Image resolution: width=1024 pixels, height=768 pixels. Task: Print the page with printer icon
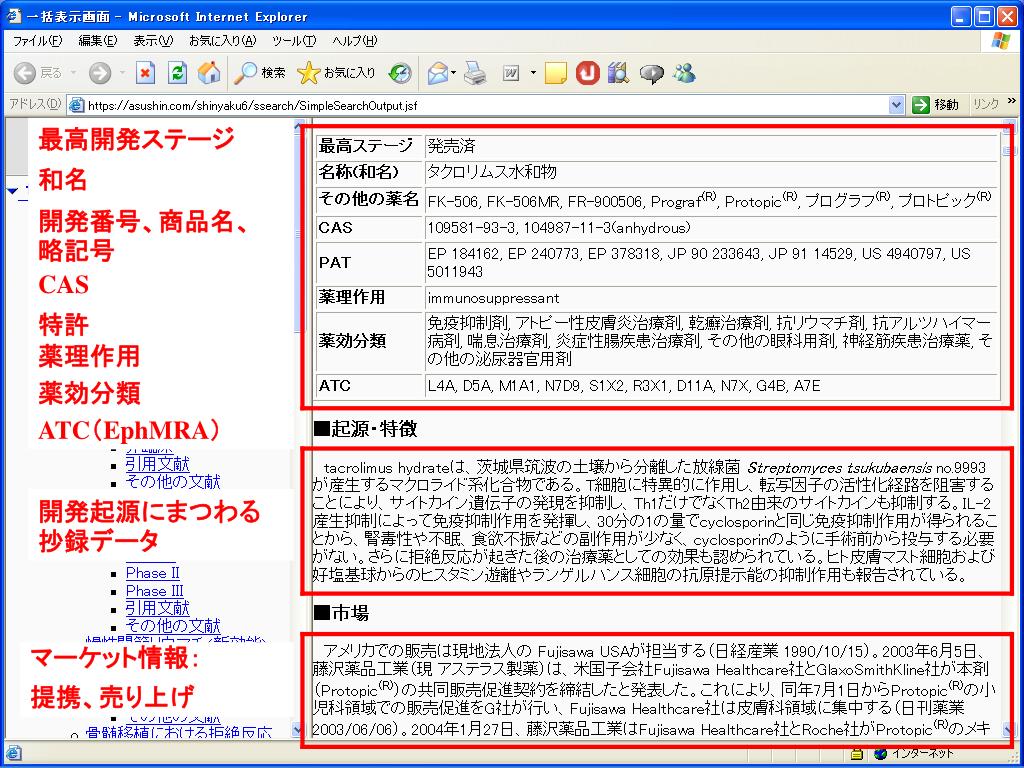pyautogui.click(x=475, y=73)
